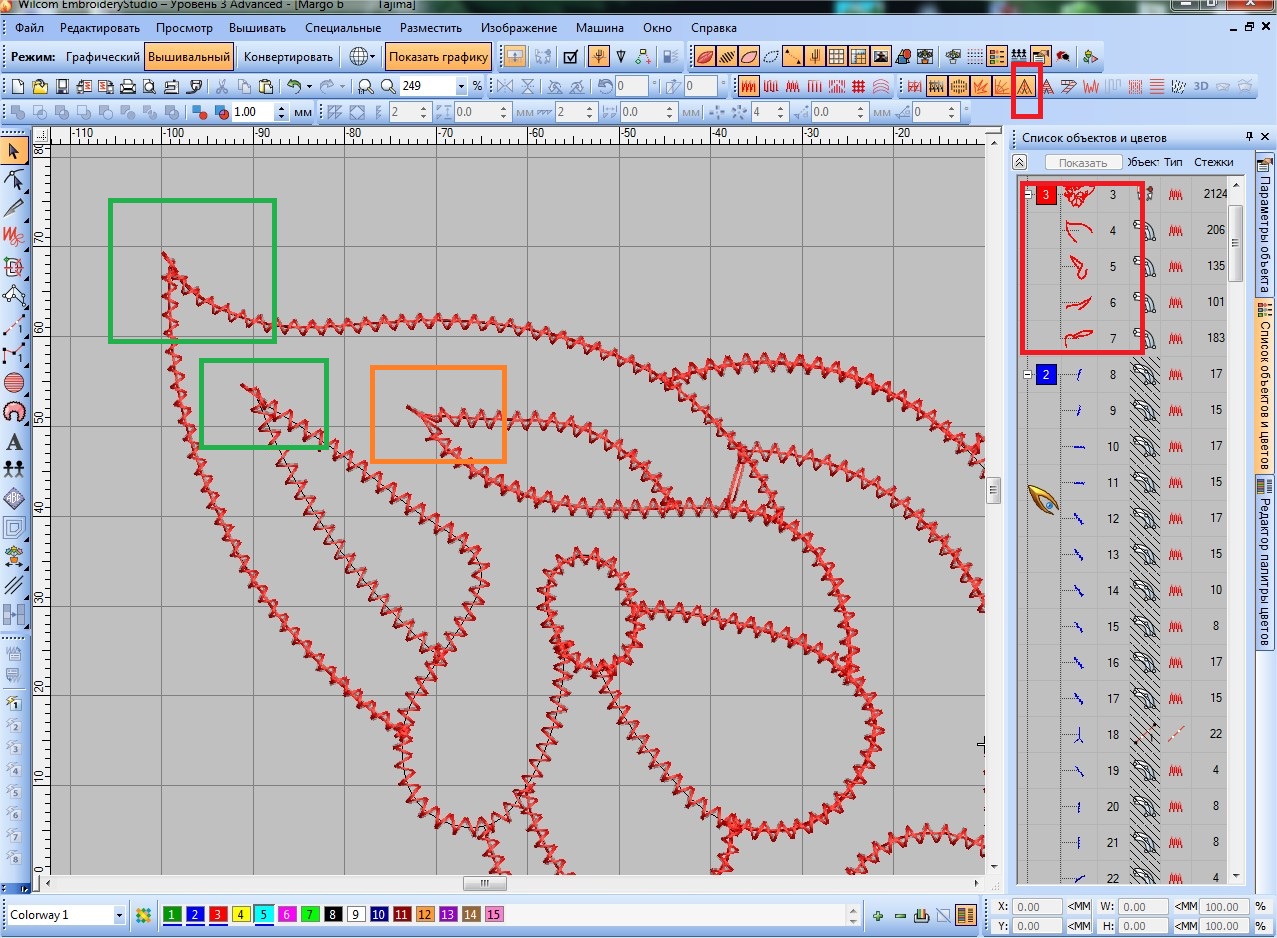The height and width of the screenshot is (938, 1277).
Task: Open the Open Design folder icon
Action: pyautogui.click(x=39, y=87)
